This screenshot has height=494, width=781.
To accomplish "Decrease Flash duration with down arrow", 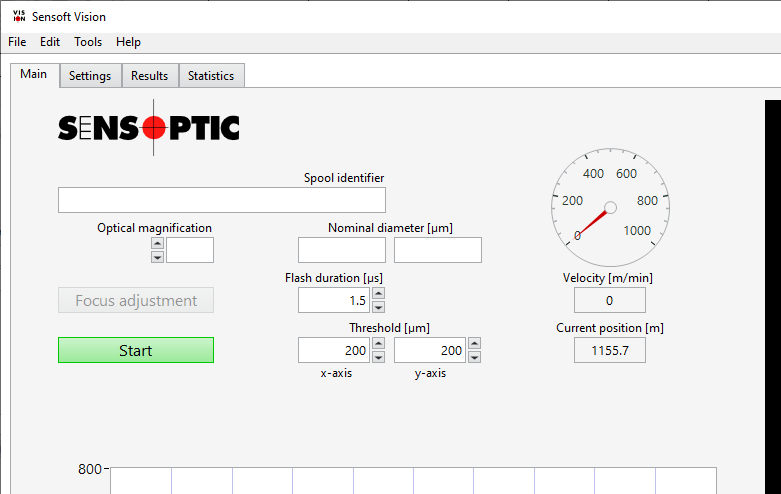I will pos(379,307).
